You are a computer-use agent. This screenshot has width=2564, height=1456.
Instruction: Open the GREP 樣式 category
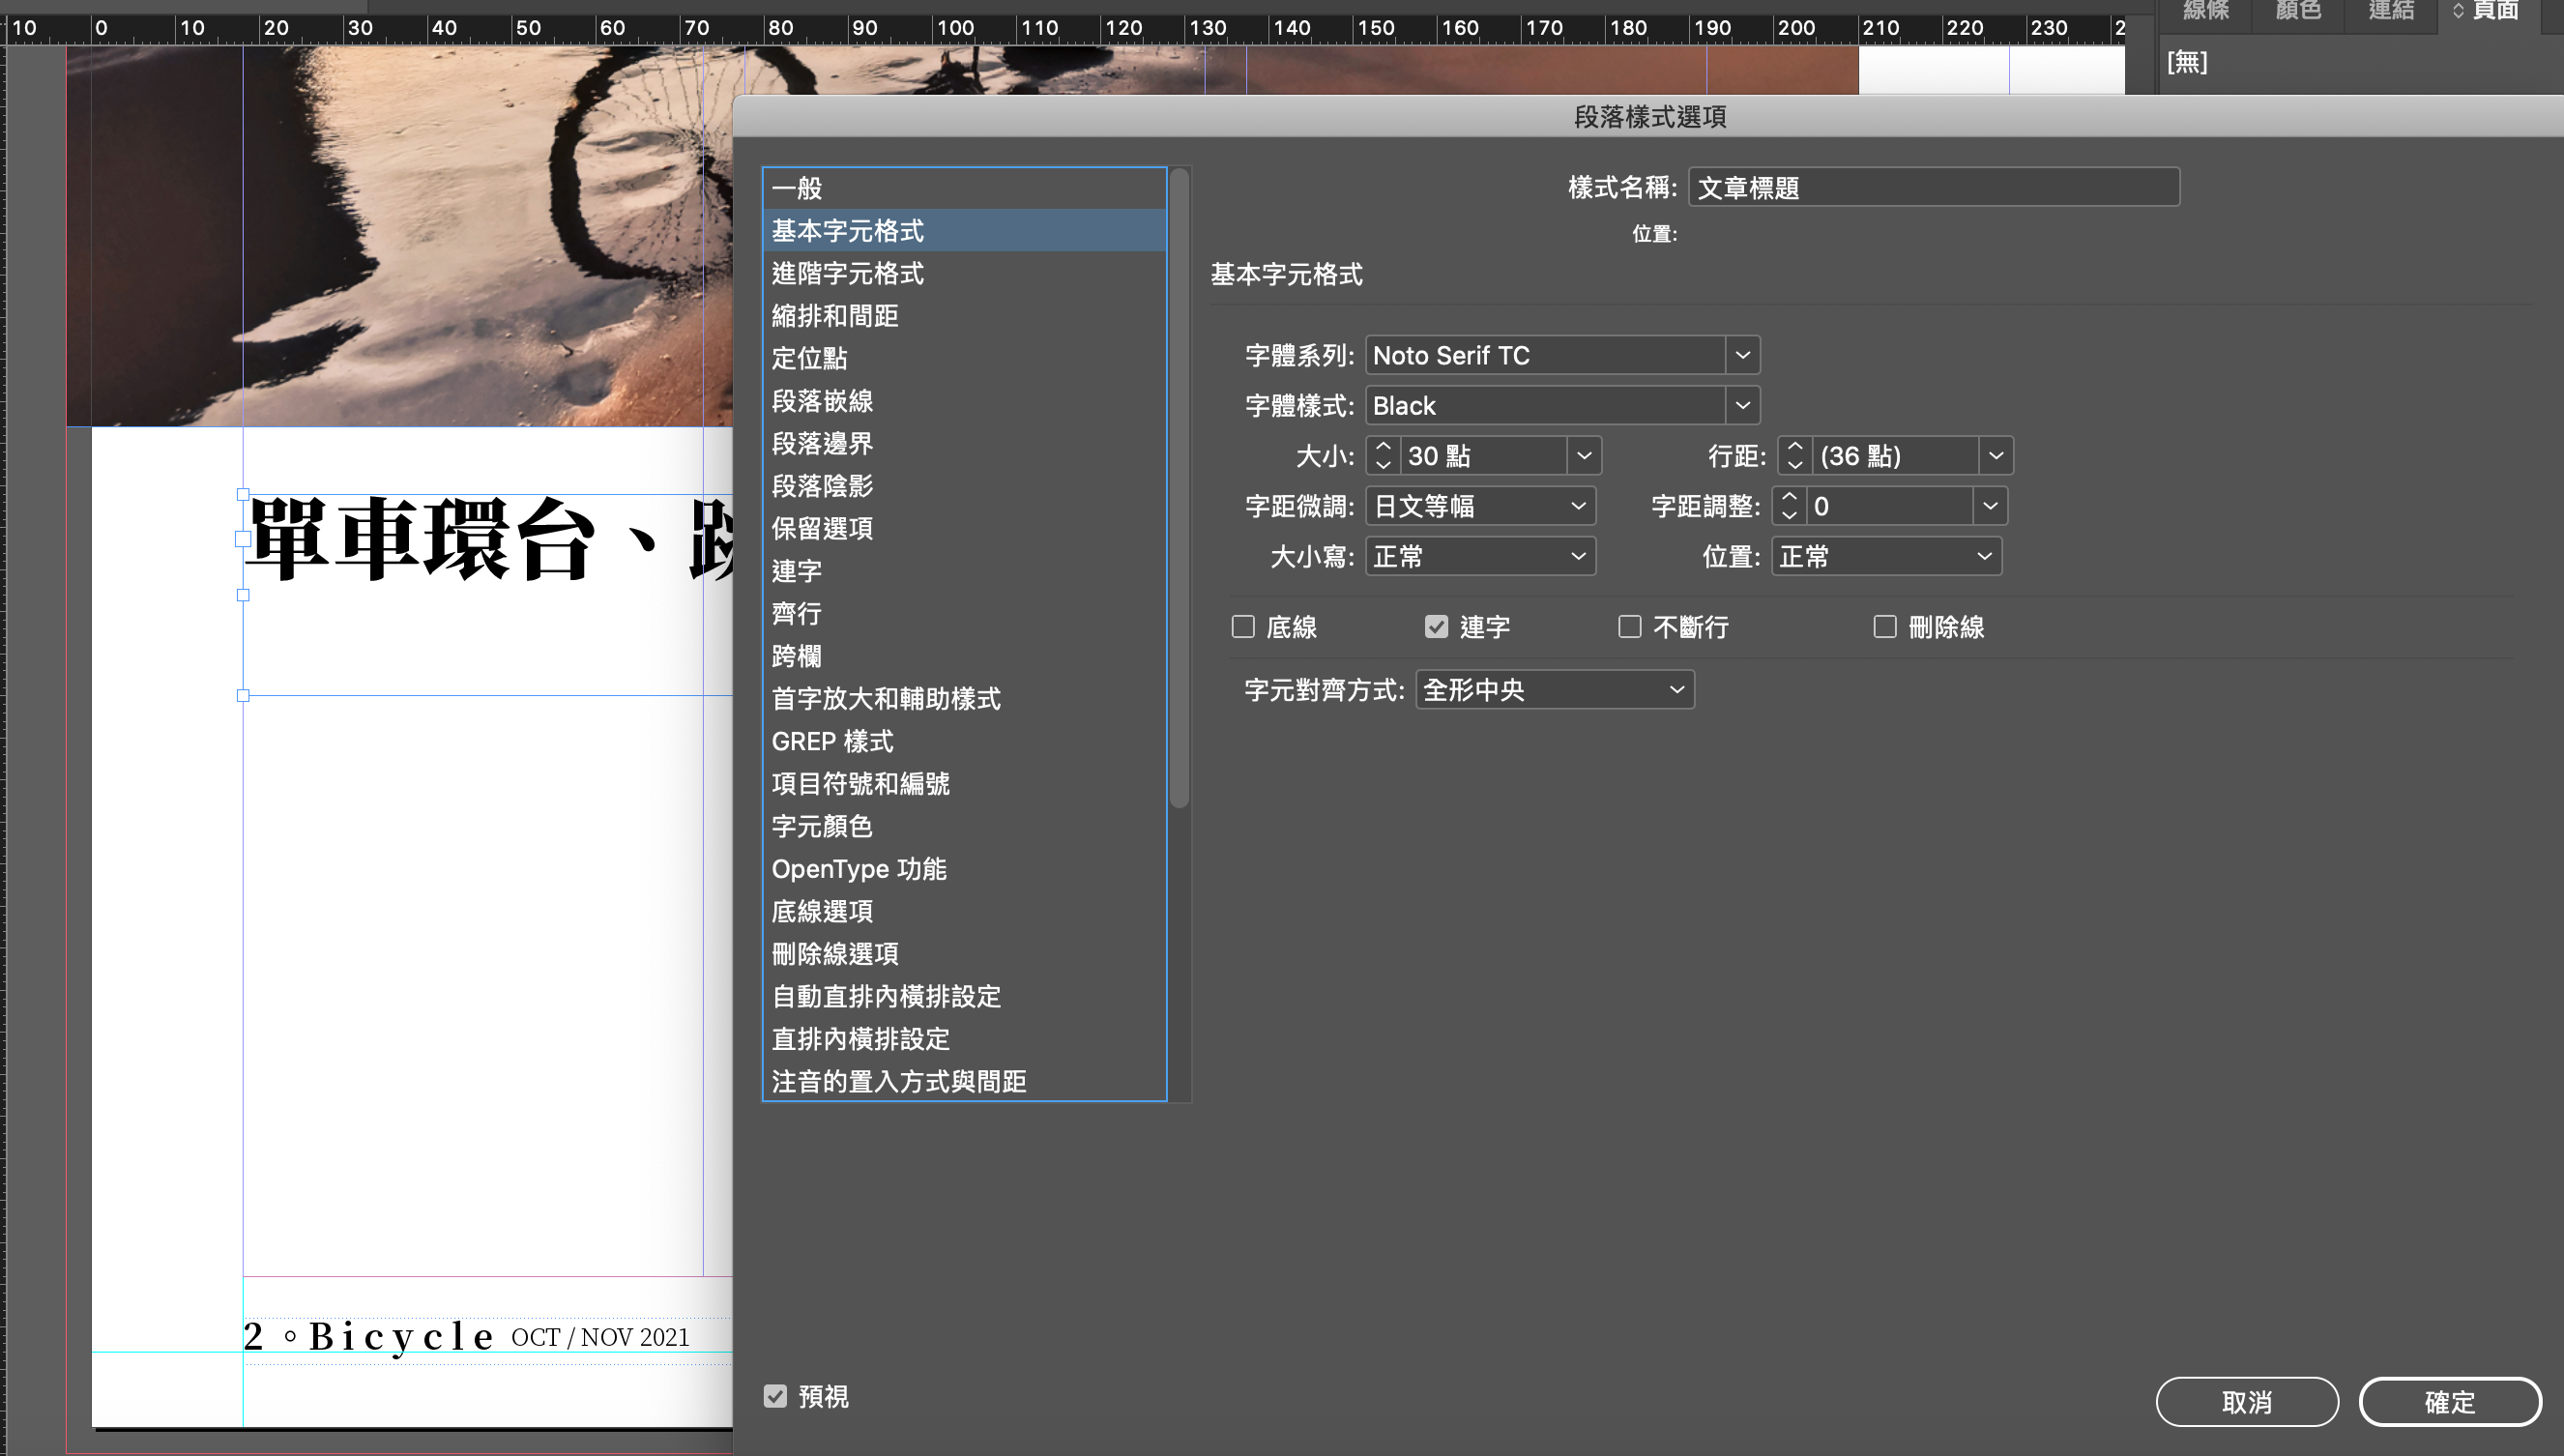pyautogui.click(x=832, y=741)
